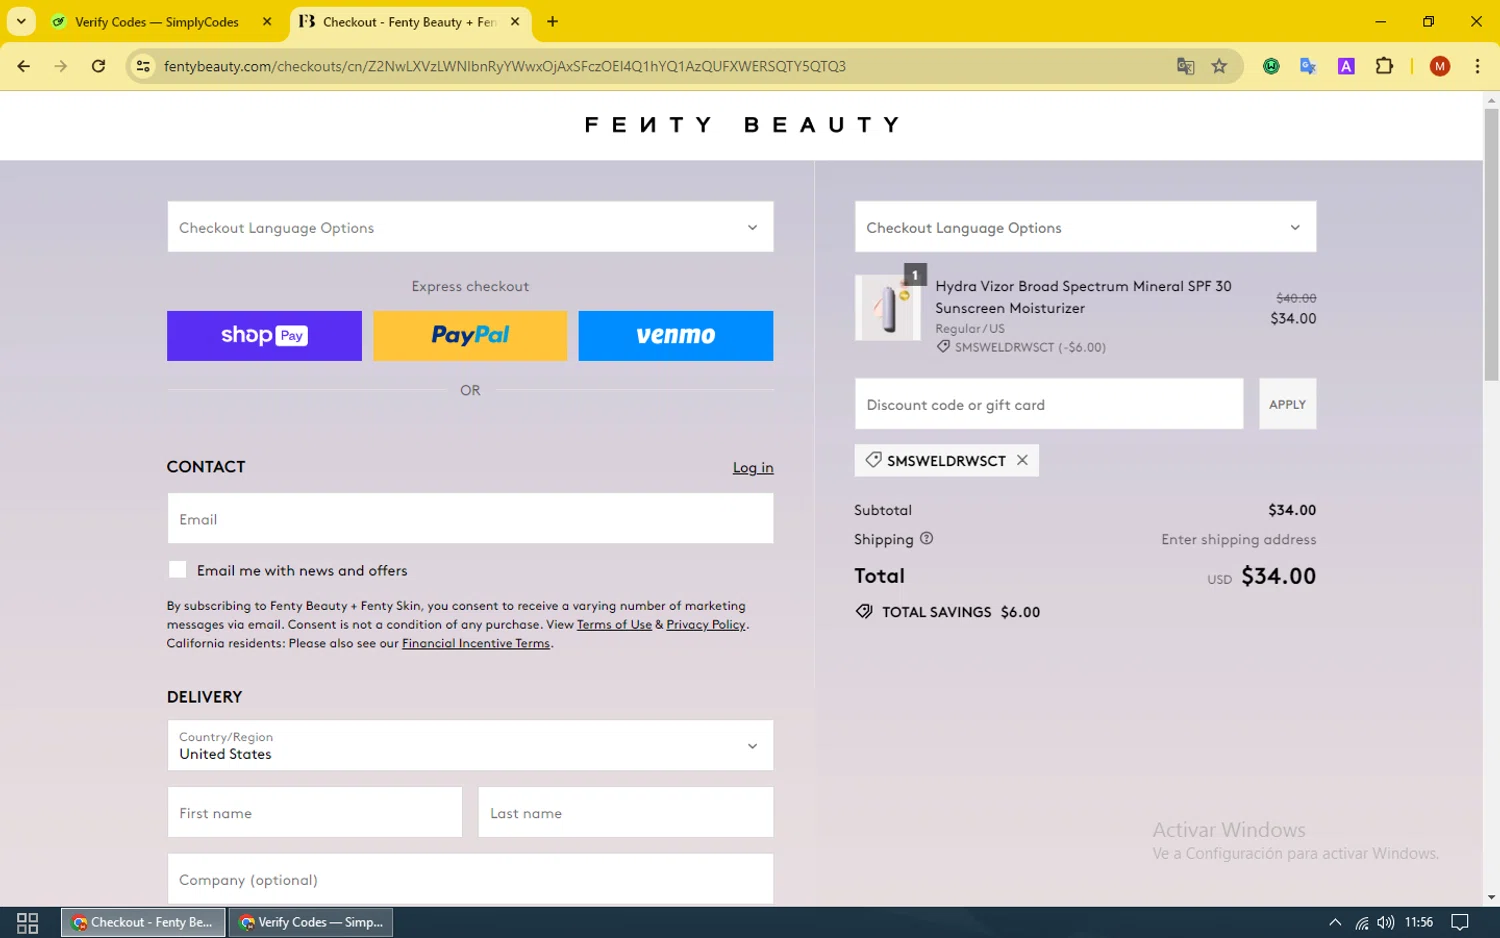Image resolution: width=1500 pixels, height=938 pixels.
Task: Click the Discount code or gift card field
Action: [1049, 404]
